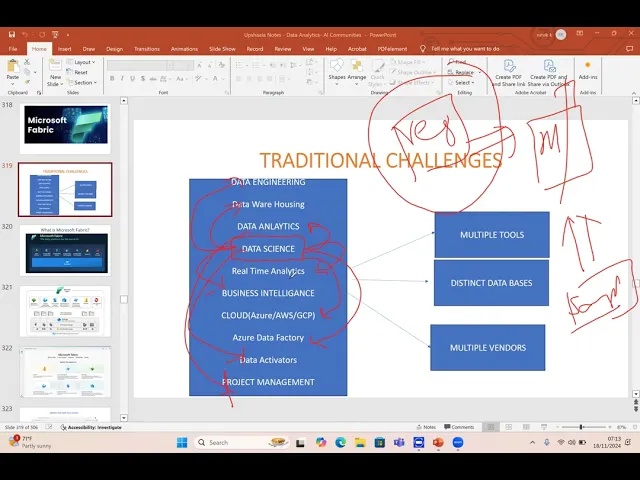Open the Font Color picker
The image size is (640, 480).
point(215,78)
